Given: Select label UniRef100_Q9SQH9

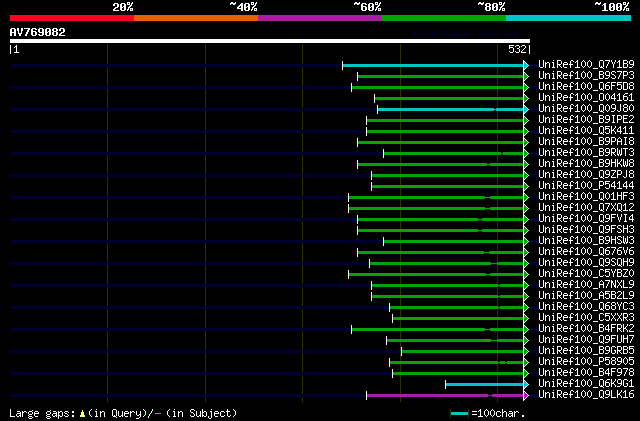Looking at the screenshot, I should (x=586, y=263).
